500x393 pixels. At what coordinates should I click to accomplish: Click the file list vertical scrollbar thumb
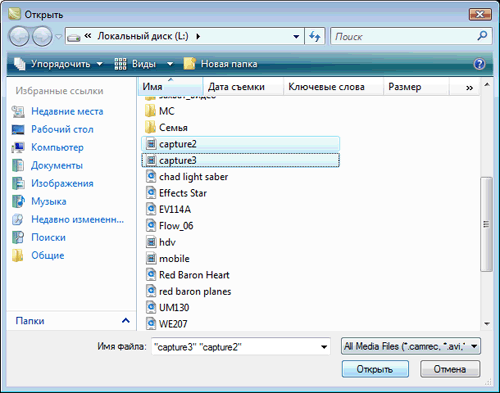point(487,224)
